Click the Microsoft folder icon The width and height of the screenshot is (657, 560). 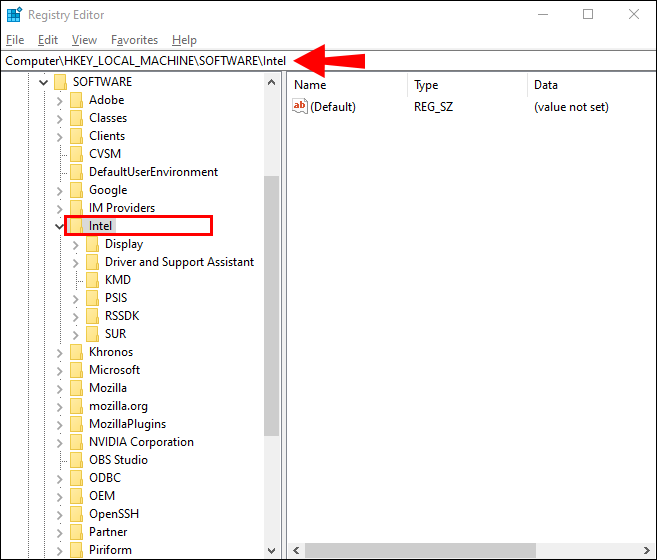tap(76, 370)
